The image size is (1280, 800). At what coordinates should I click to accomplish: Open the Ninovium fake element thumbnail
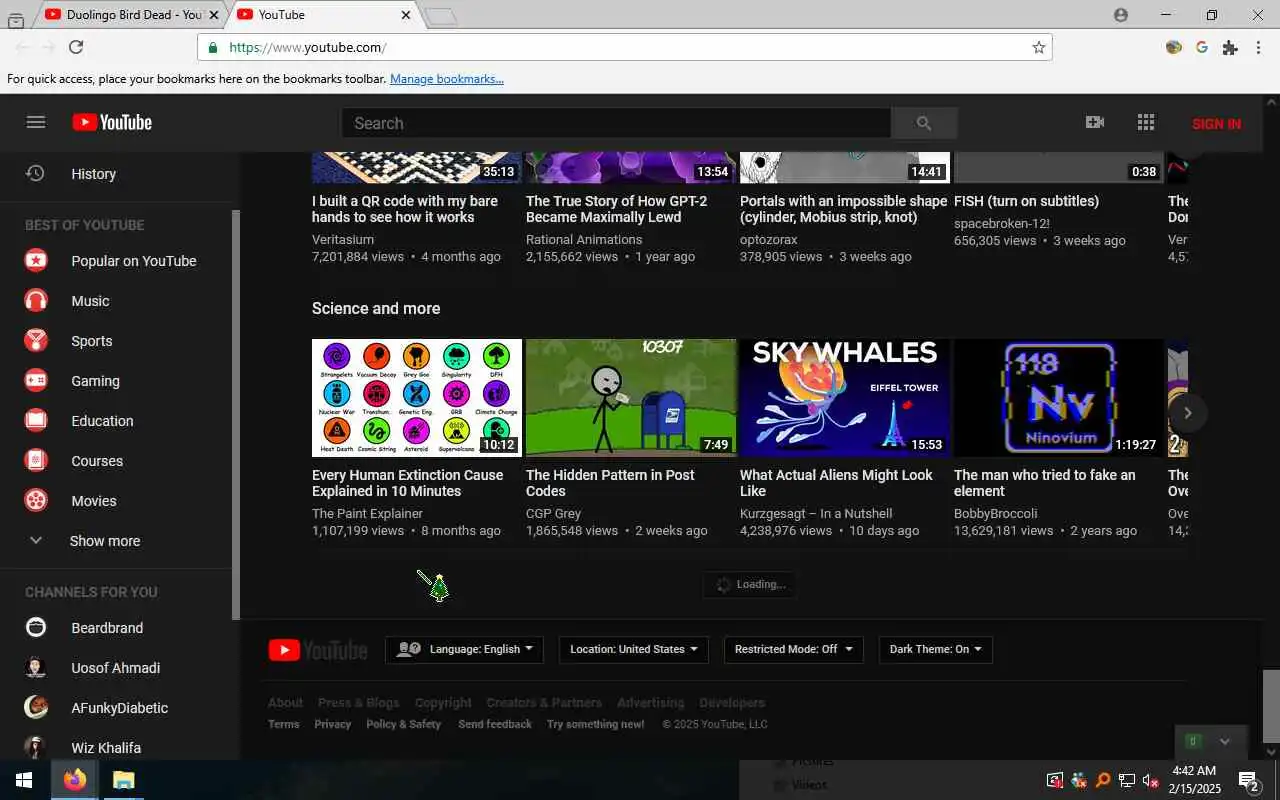1059,398
